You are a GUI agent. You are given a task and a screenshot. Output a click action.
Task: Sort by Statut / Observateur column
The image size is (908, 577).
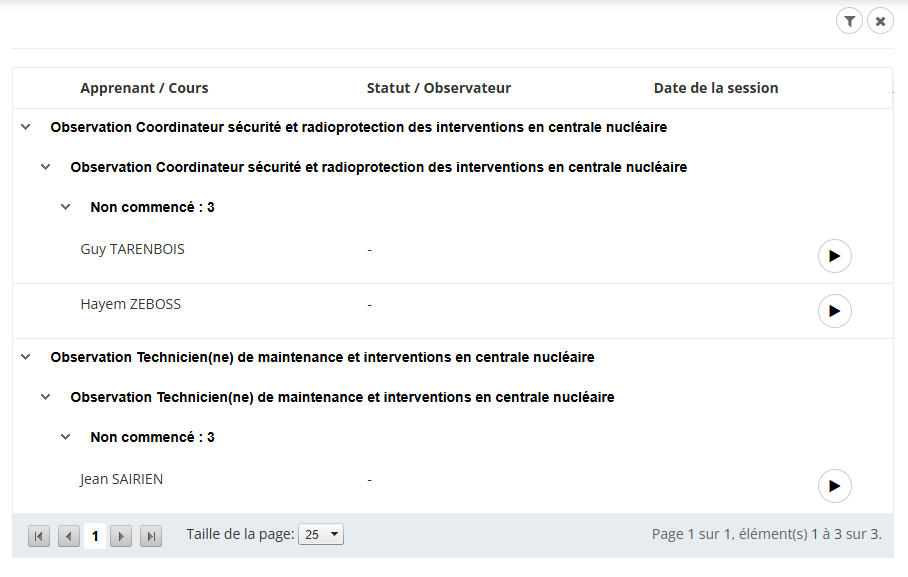pyautogui.click(x=438, y=88)
